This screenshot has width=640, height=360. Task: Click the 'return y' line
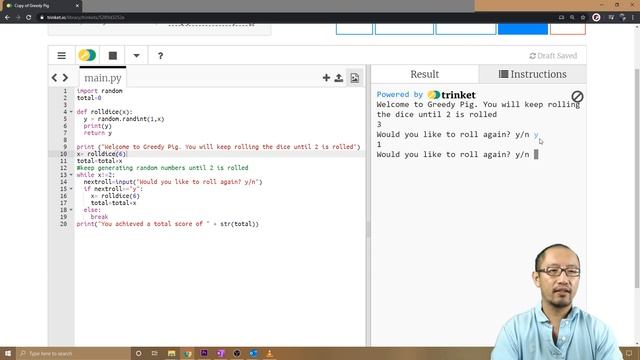98,133
